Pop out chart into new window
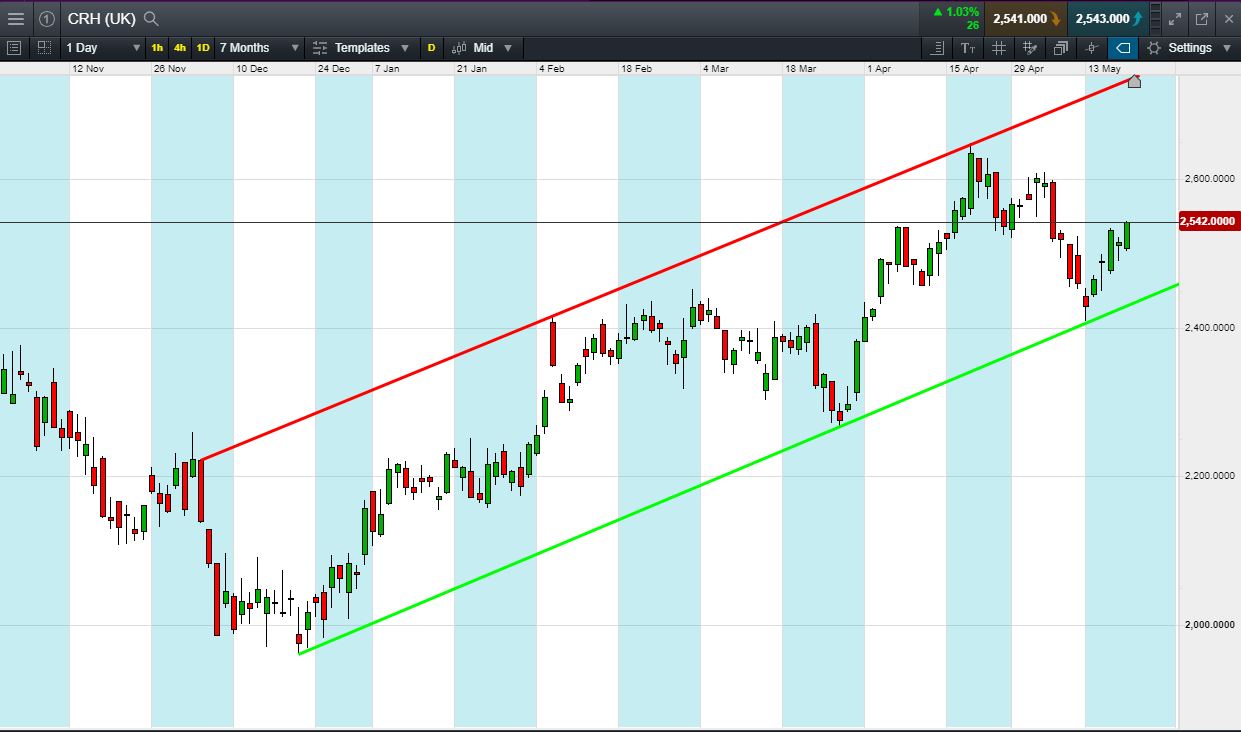This screenshot has width=1241, height=732. 1201,18
